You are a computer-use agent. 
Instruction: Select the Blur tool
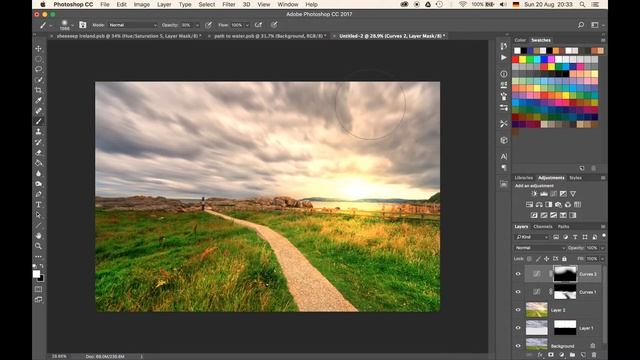click(38, 173)
